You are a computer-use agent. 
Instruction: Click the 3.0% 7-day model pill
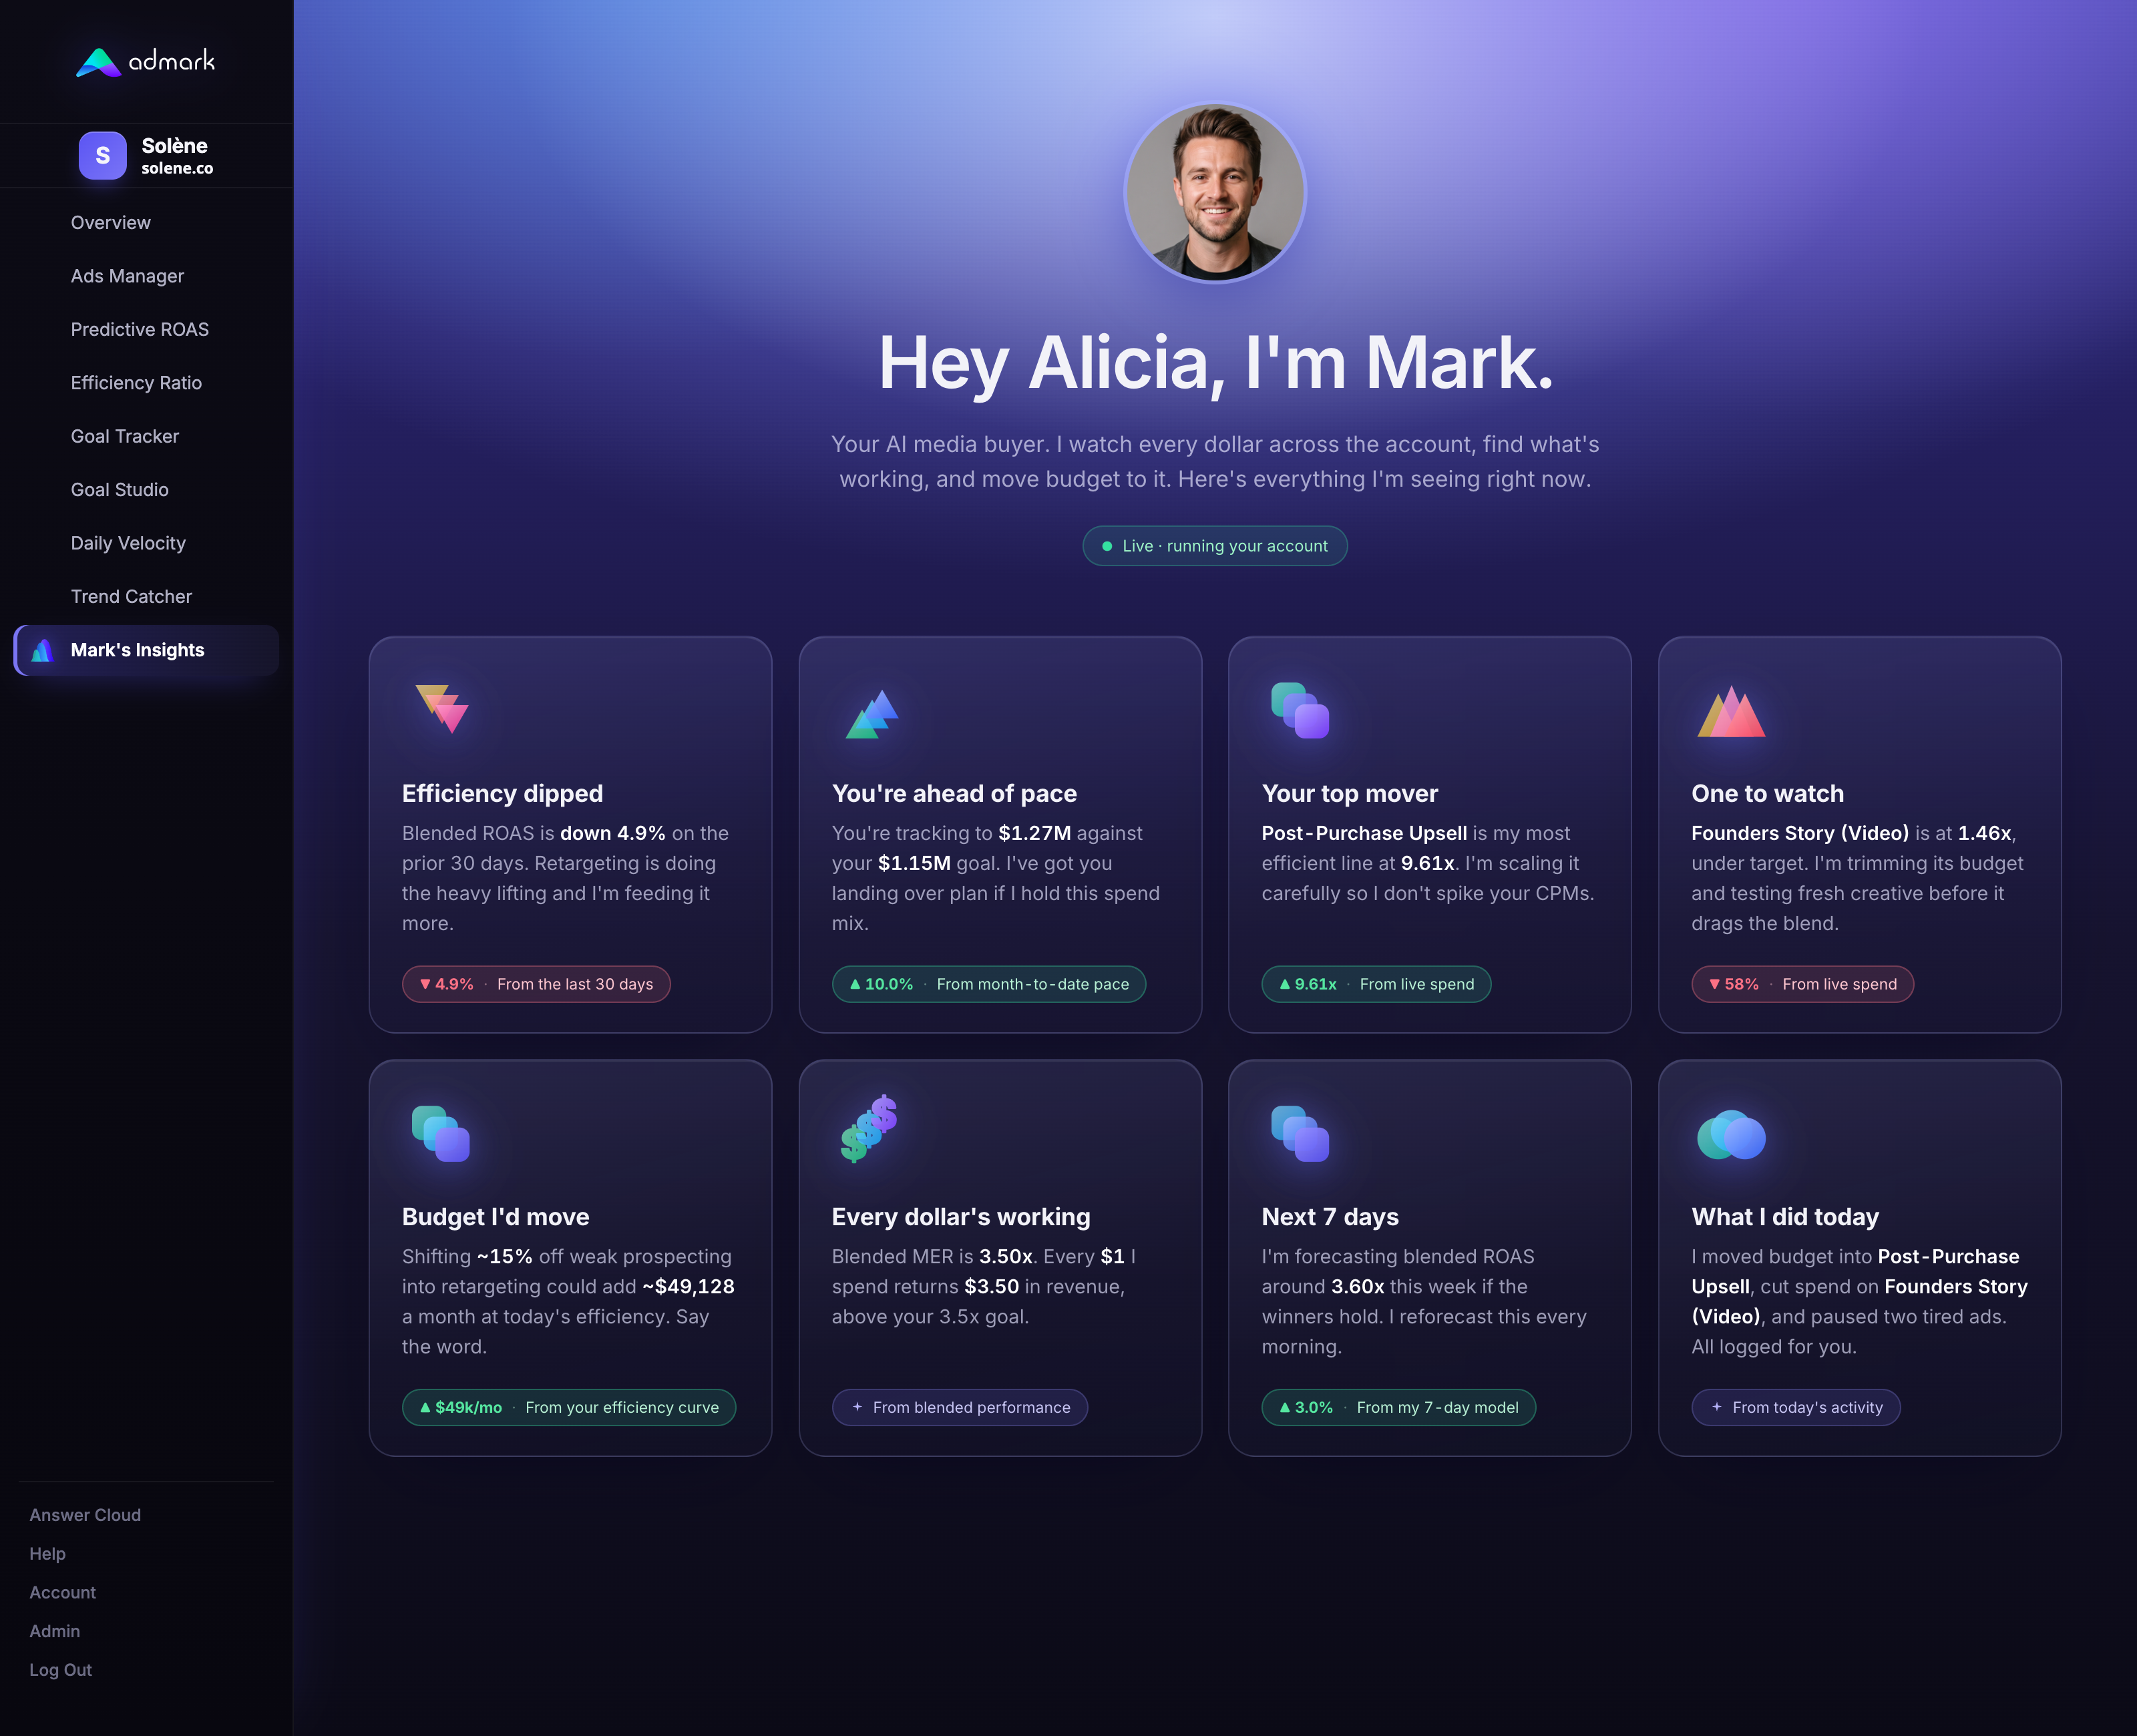tap(1399, 1407)
